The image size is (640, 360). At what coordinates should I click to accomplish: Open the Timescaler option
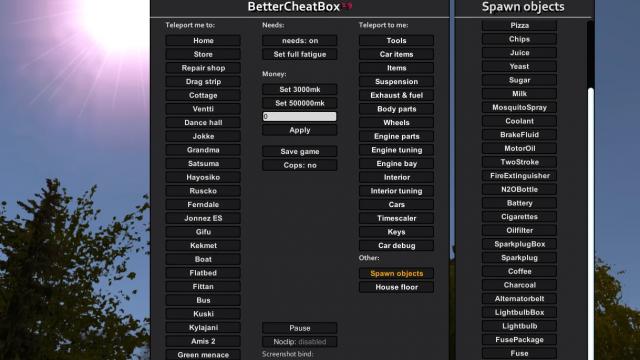[x=396, y=218]
